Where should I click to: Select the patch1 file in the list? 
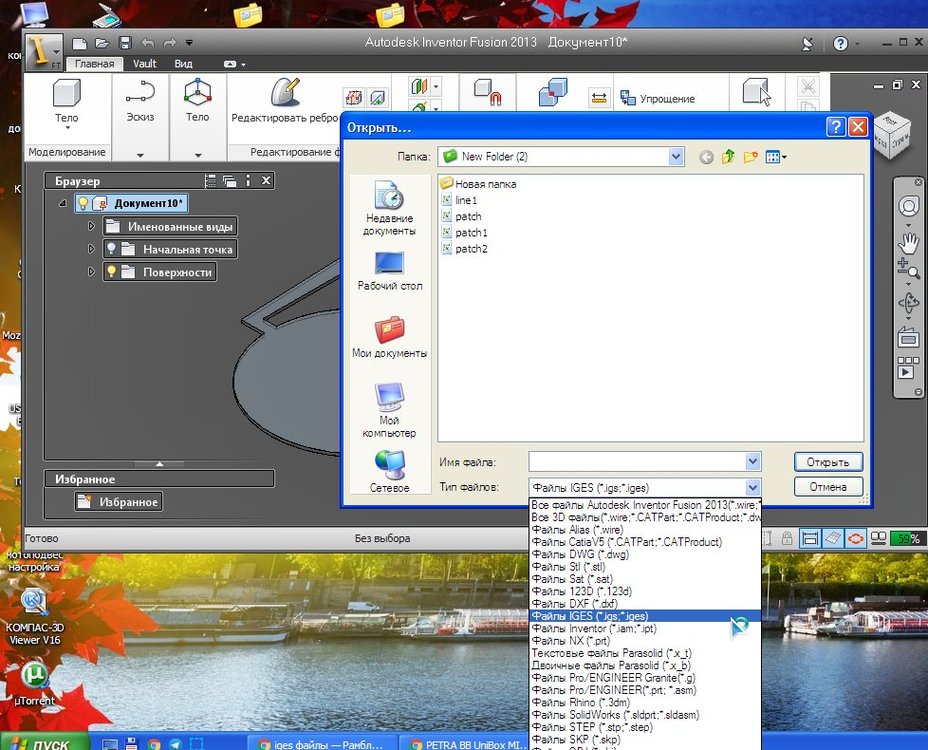tap(465, 233)
